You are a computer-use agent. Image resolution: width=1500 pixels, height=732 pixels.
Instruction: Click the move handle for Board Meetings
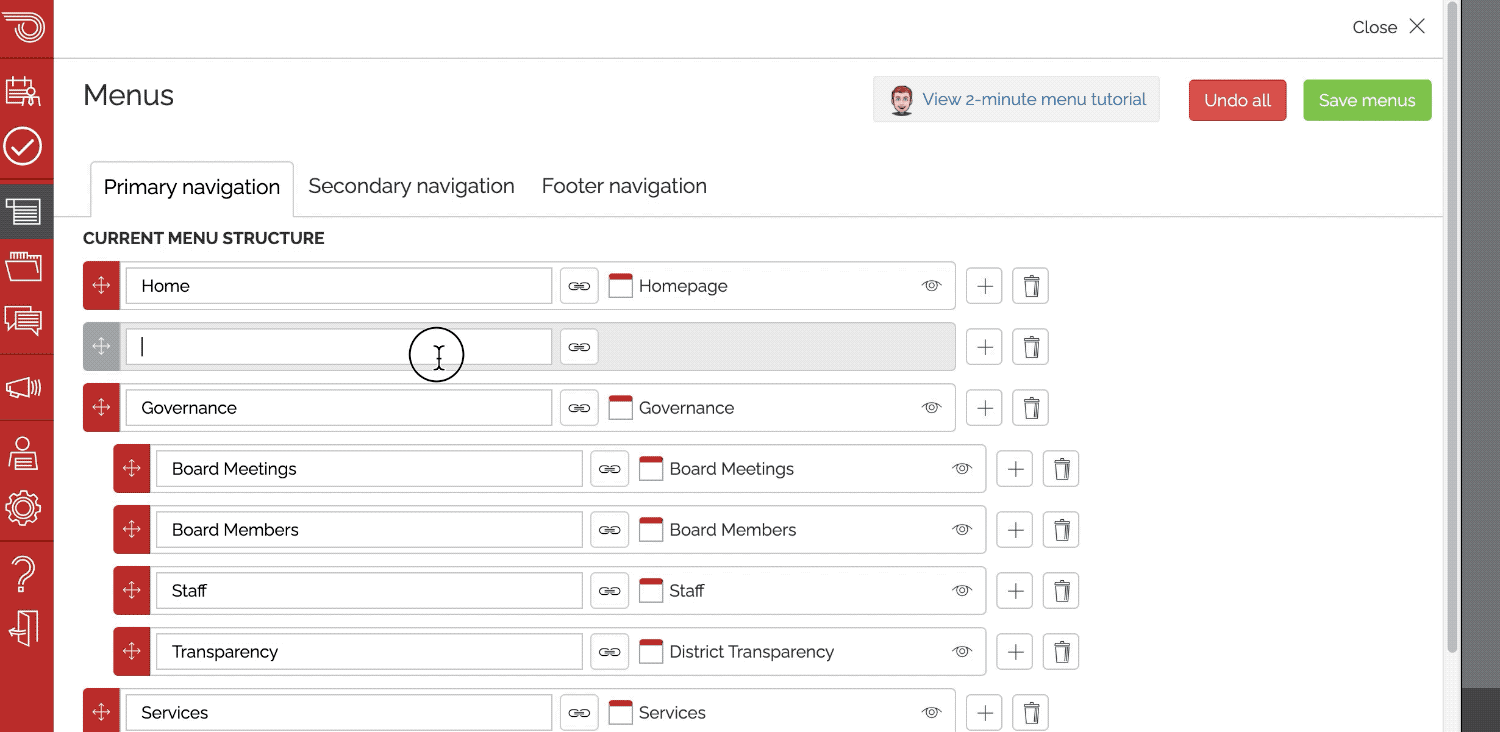[x=132, y=469]
